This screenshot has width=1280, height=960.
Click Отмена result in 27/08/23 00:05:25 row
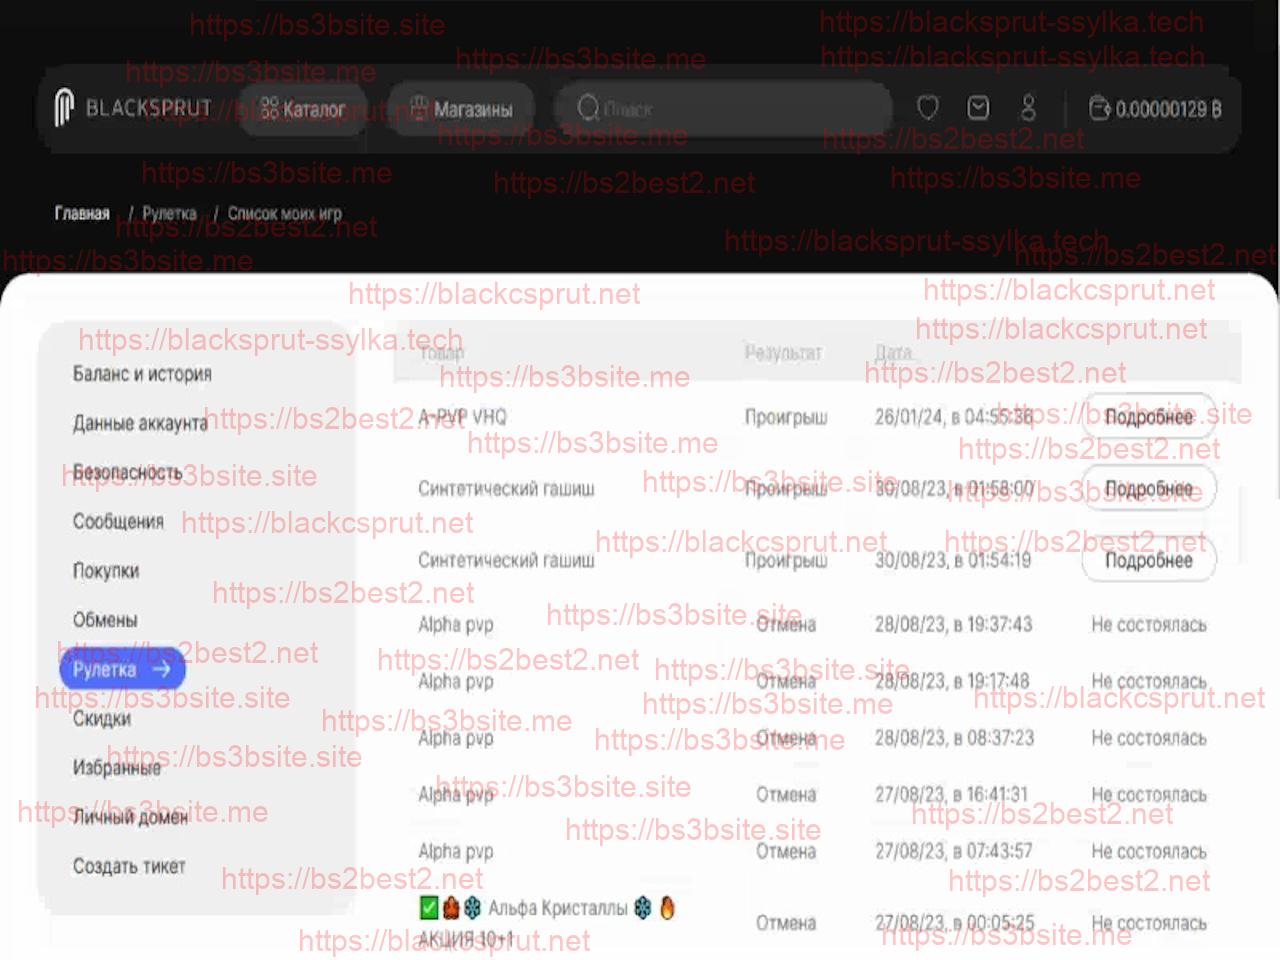pyautogui.click(x=786, y=923)
